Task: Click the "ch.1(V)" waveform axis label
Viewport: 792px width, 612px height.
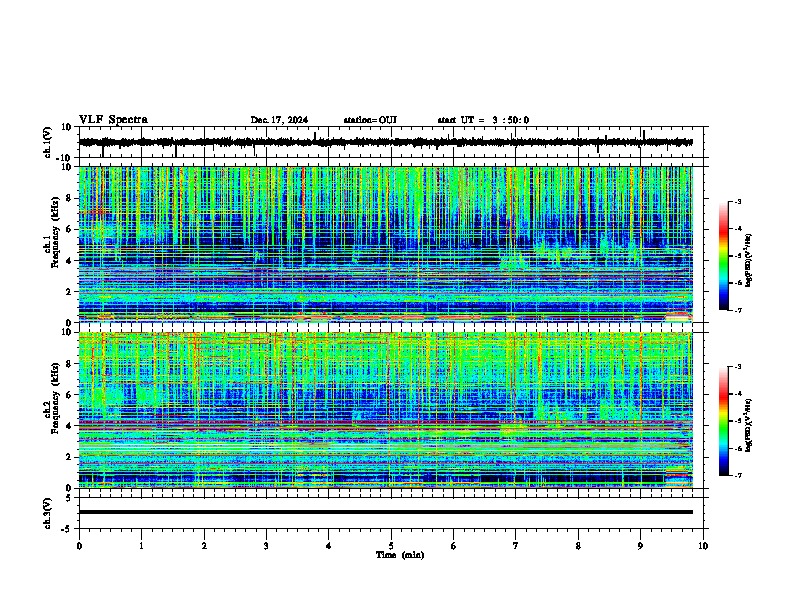Action: point(48,142)
